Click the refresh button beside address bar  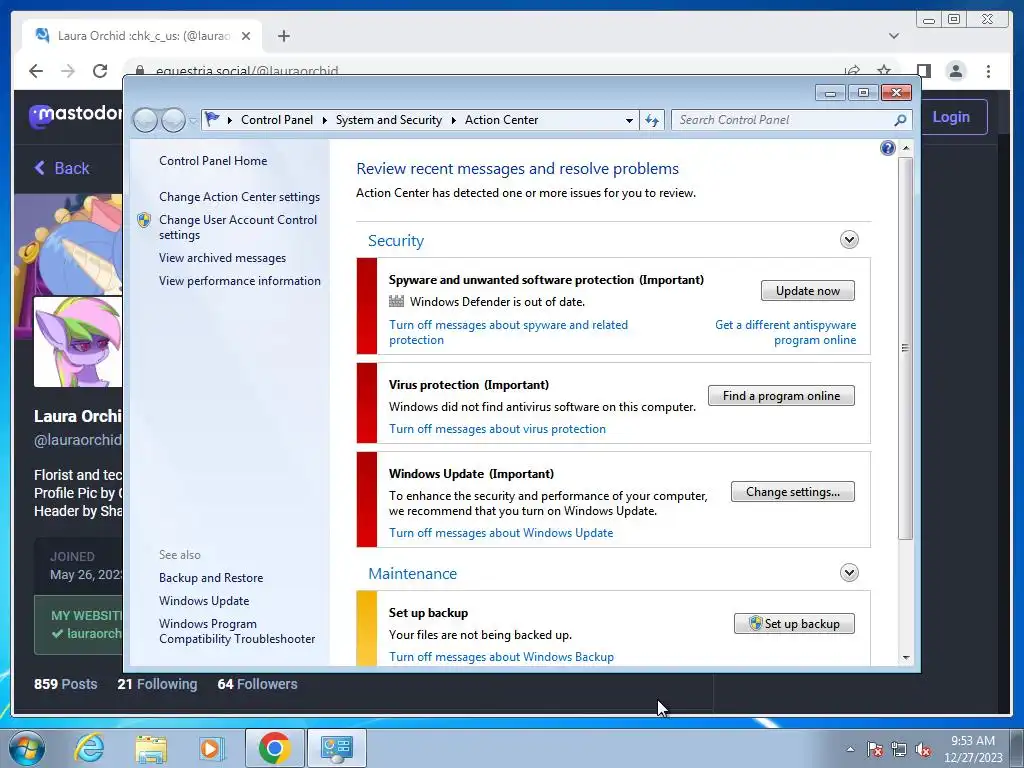click(x=652, y=120)
